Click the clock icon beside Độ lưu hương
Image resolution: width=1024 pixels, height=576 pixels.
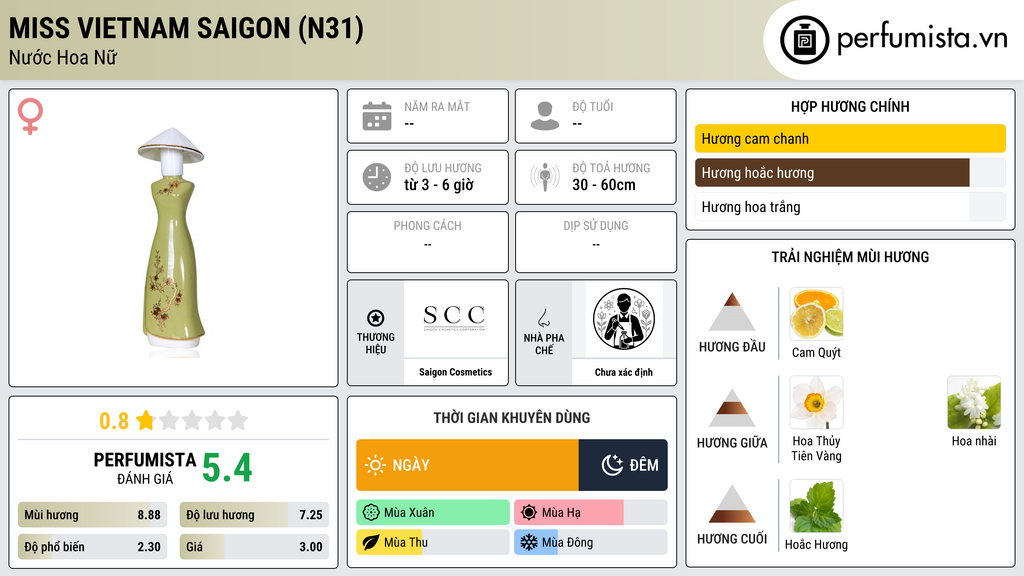pos(377,177)
